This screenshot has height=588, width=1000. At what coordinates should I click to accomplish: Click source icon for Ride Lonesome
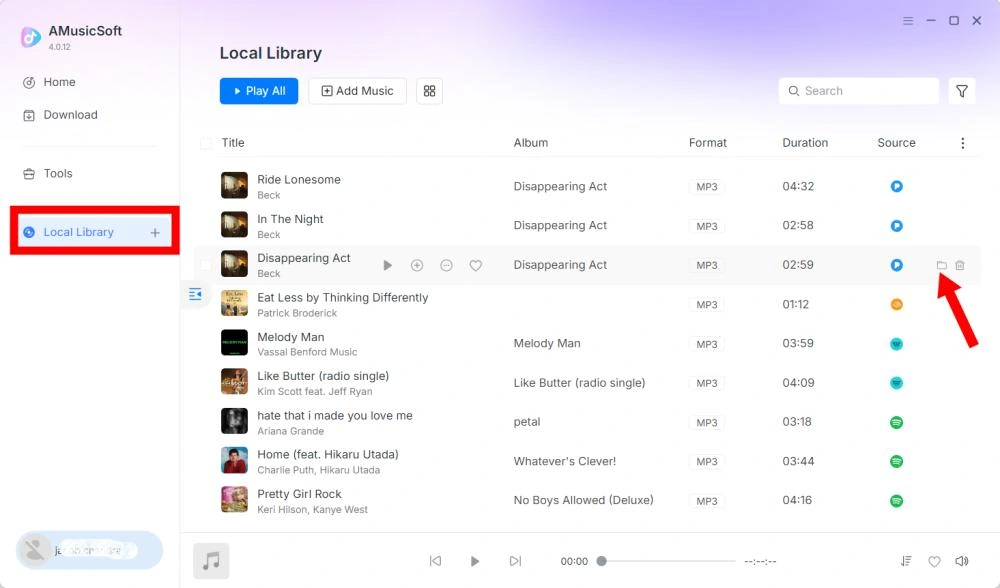tap(896, 186)
